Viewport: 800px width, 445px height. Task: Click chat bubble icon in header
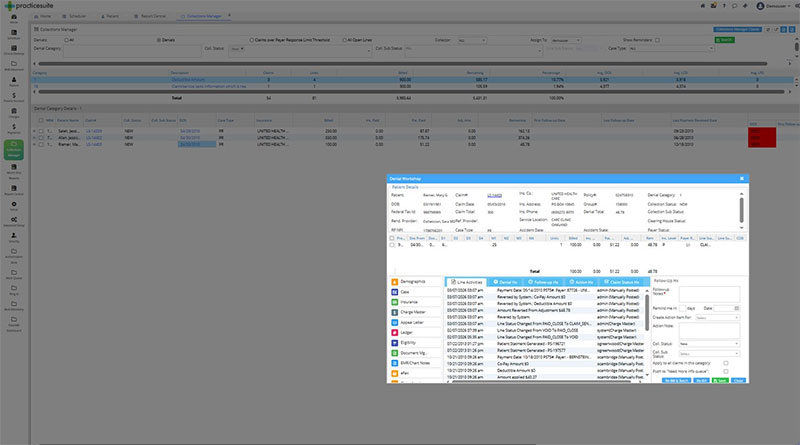pyautogui.click(x=735, y=6)
